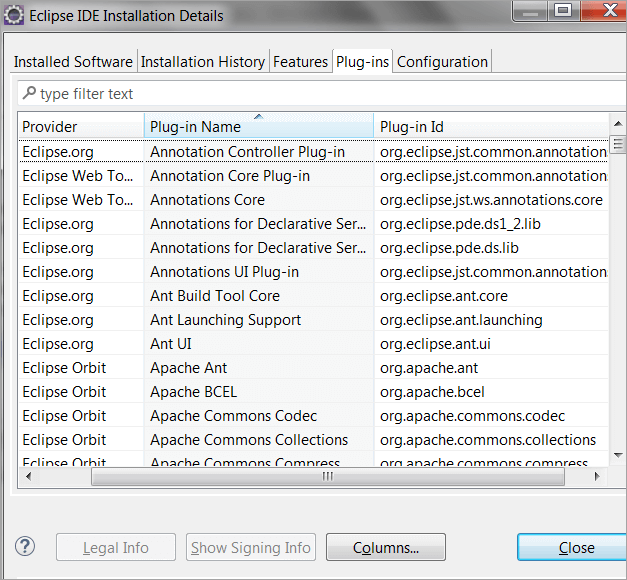Click plug-in id org.eclipse.pde.ds1_2.lib
The image size is (627, 580).
point(460,224)
